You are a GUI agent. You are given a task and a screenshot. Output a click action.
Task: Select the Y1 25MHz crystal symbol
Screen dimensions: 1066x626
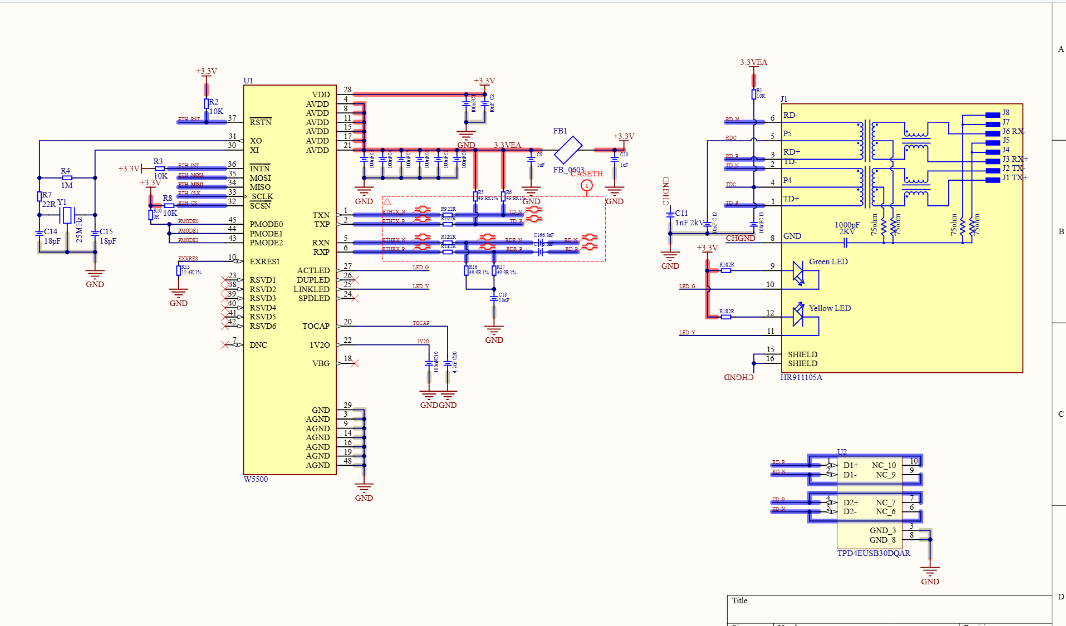67,215
